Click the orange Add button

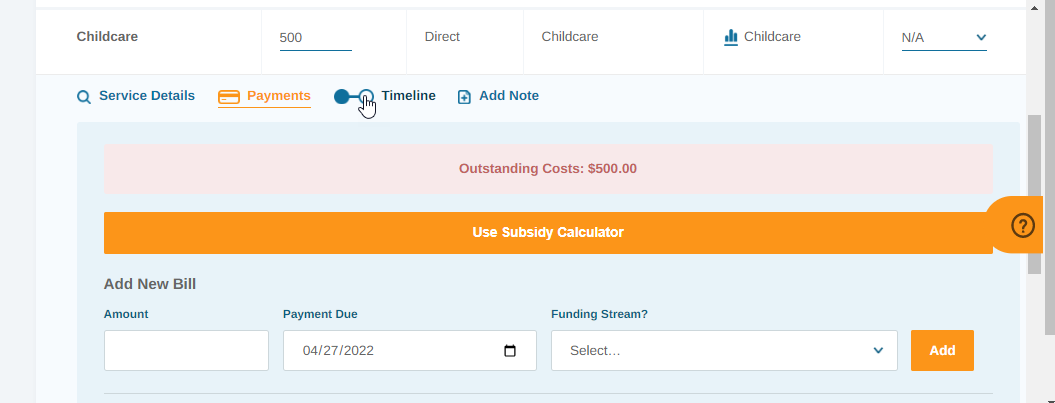point(942,351)
